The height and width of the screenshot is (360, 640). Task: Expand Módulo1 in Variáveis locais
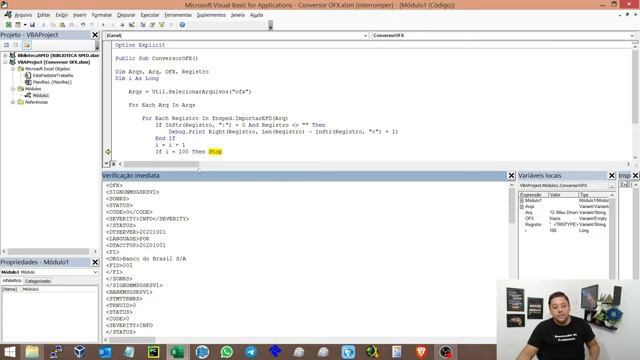(522, 201)
